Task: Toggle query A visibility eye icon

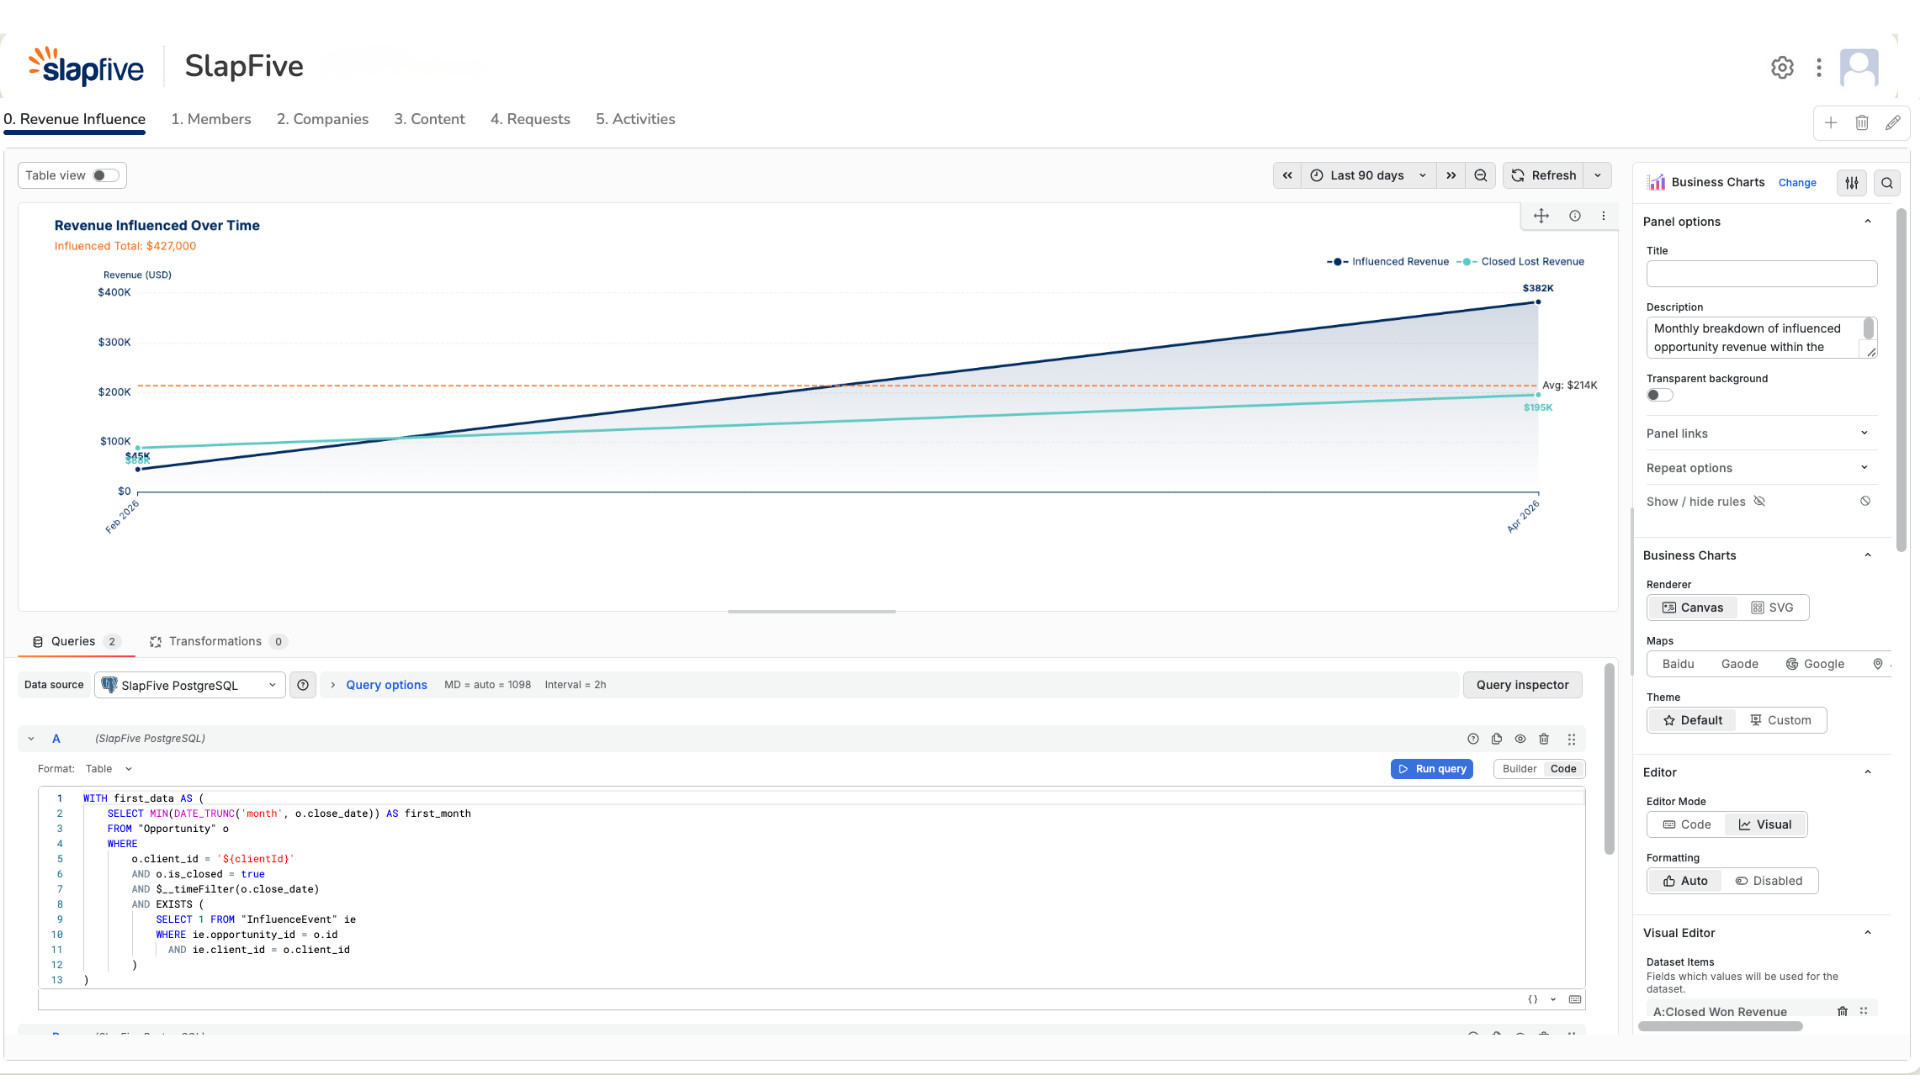Action: [1520, 739]
